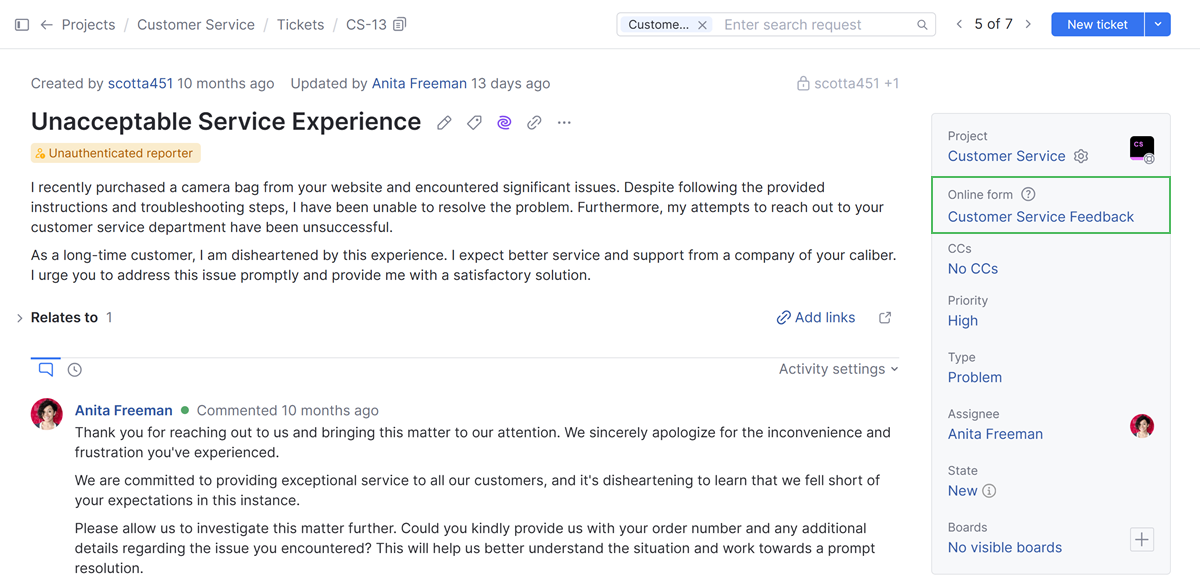
Task: Edit the ticket title with the pencil icon
Action: point(443,121)
